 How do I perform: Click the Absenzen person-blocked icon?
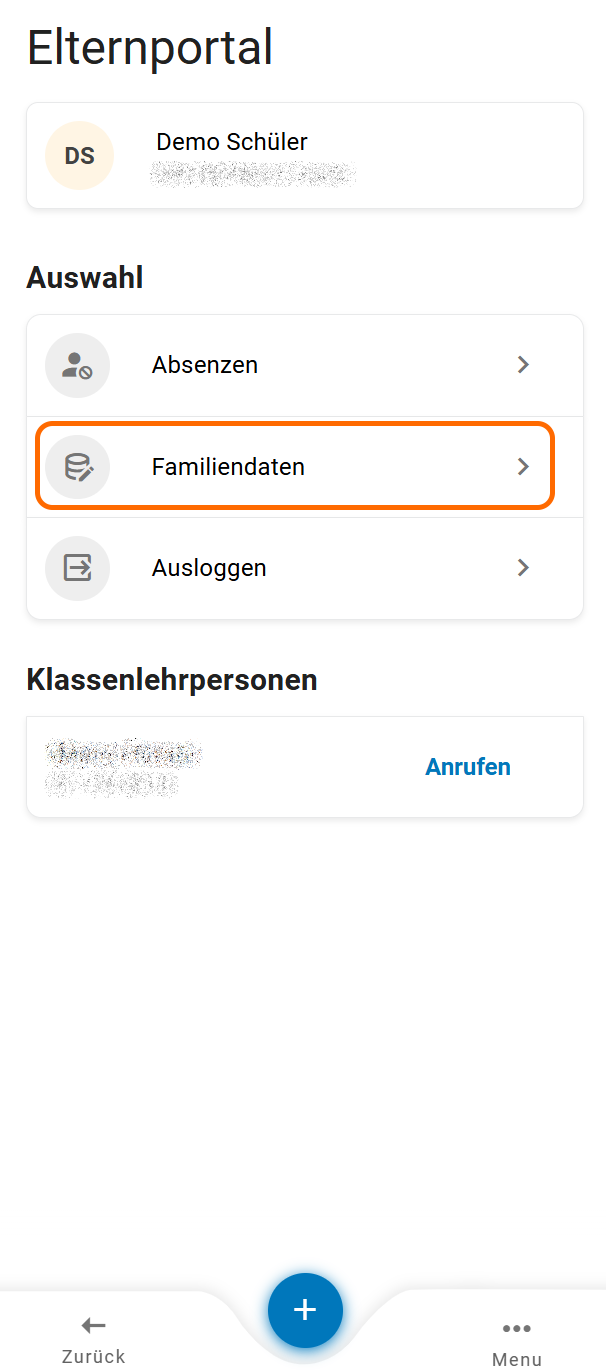click(x=77, y=365)
